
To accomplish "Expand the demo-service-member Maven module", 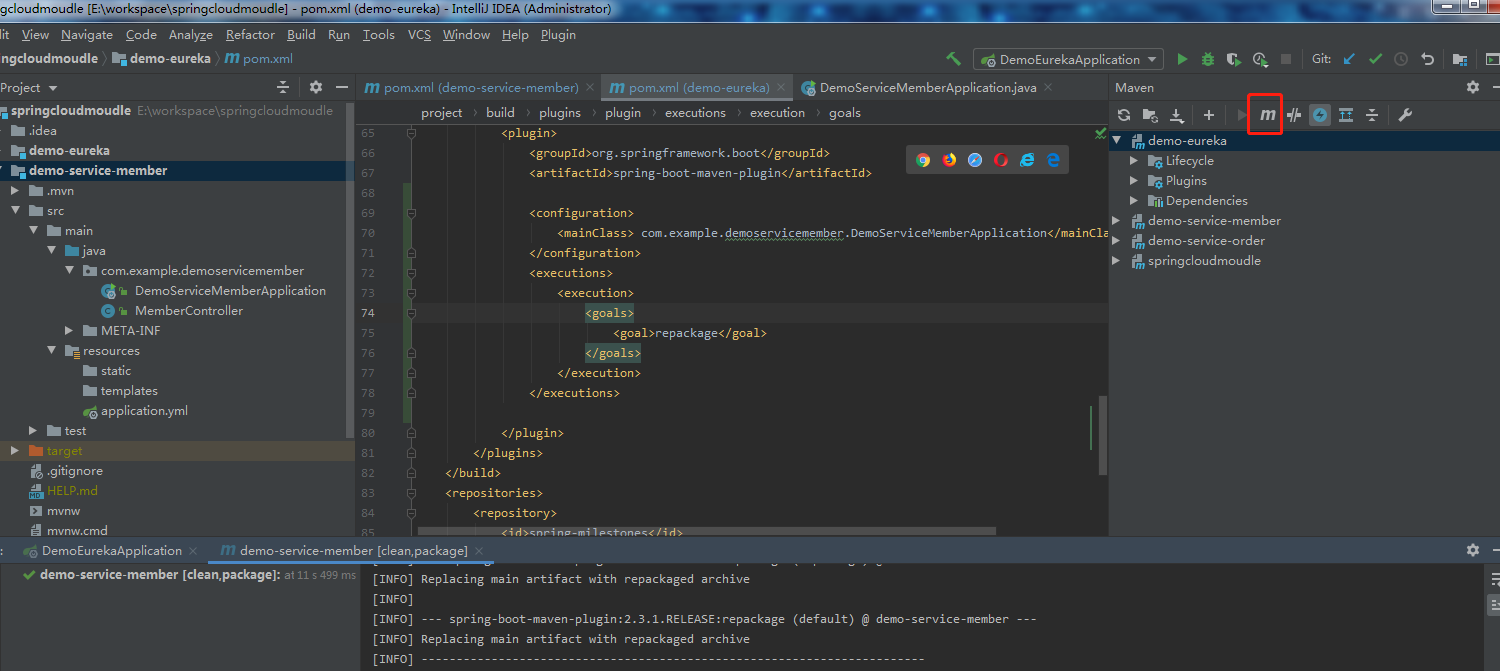I will [1117, 220].
